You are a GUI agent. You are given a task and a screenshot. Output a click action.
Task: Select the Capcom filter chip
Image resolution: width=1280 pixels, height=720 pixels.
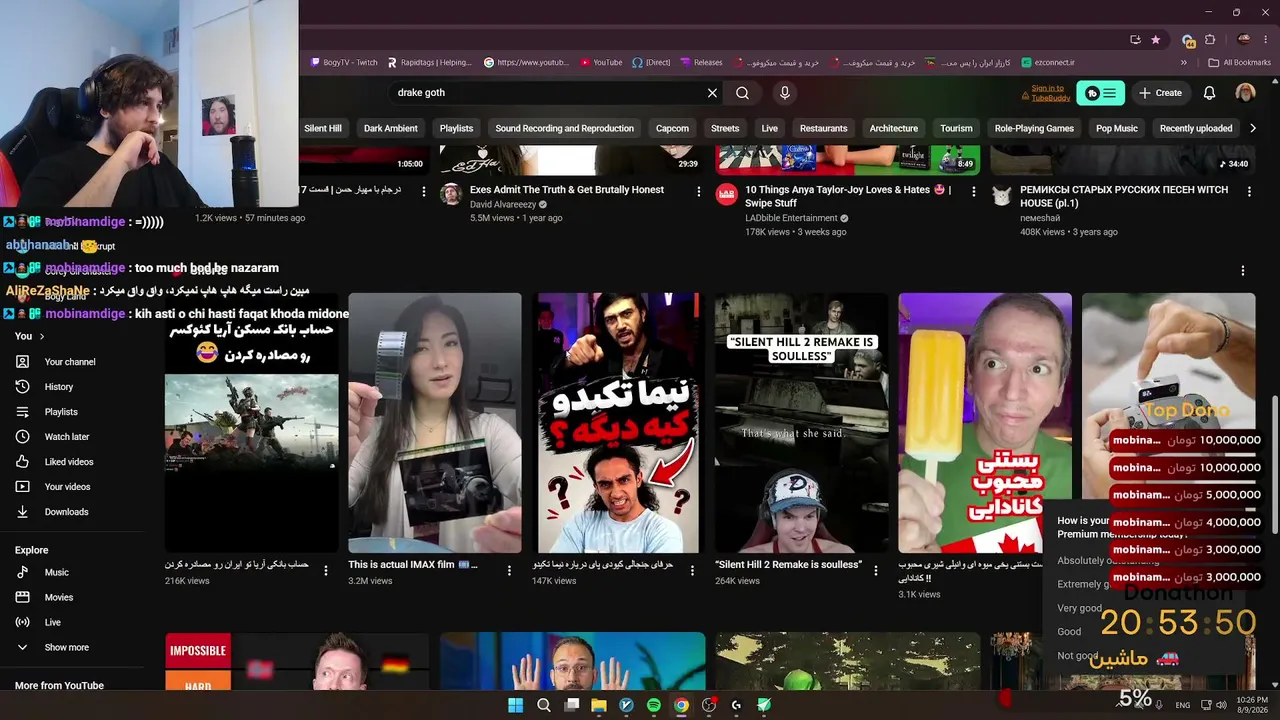click(x=672, y=128)
